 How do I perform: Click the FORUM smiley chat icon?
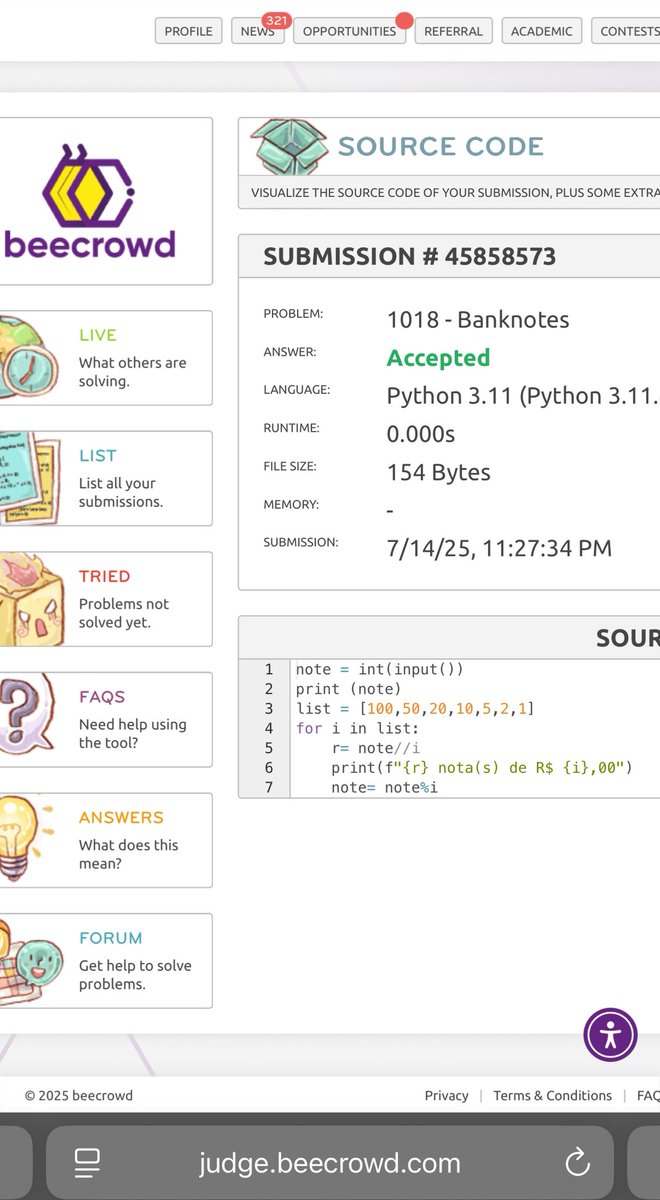[30, 960]
